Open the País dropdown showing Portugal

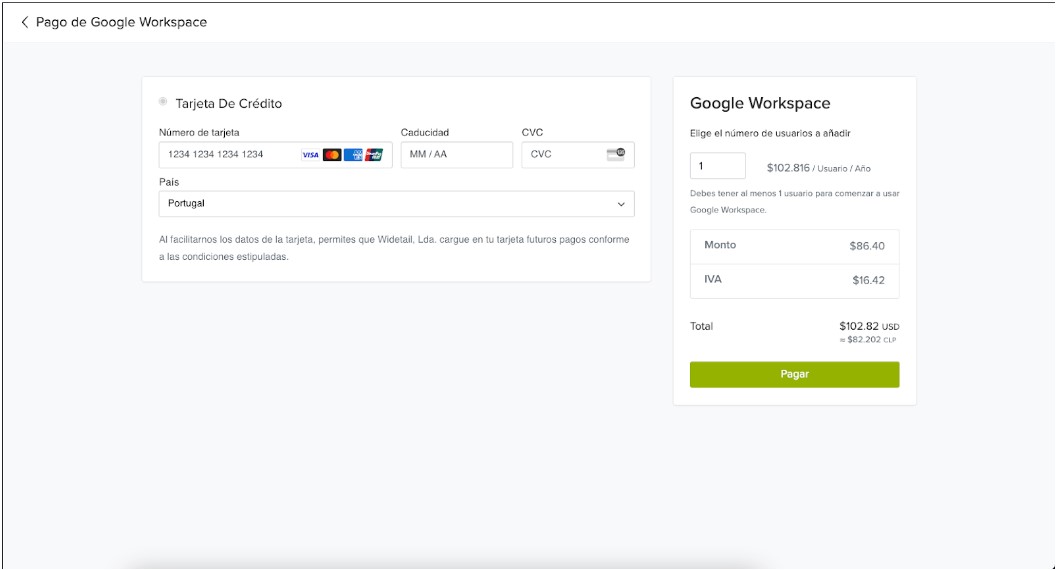pyautogui.click(x=396, y=204)
